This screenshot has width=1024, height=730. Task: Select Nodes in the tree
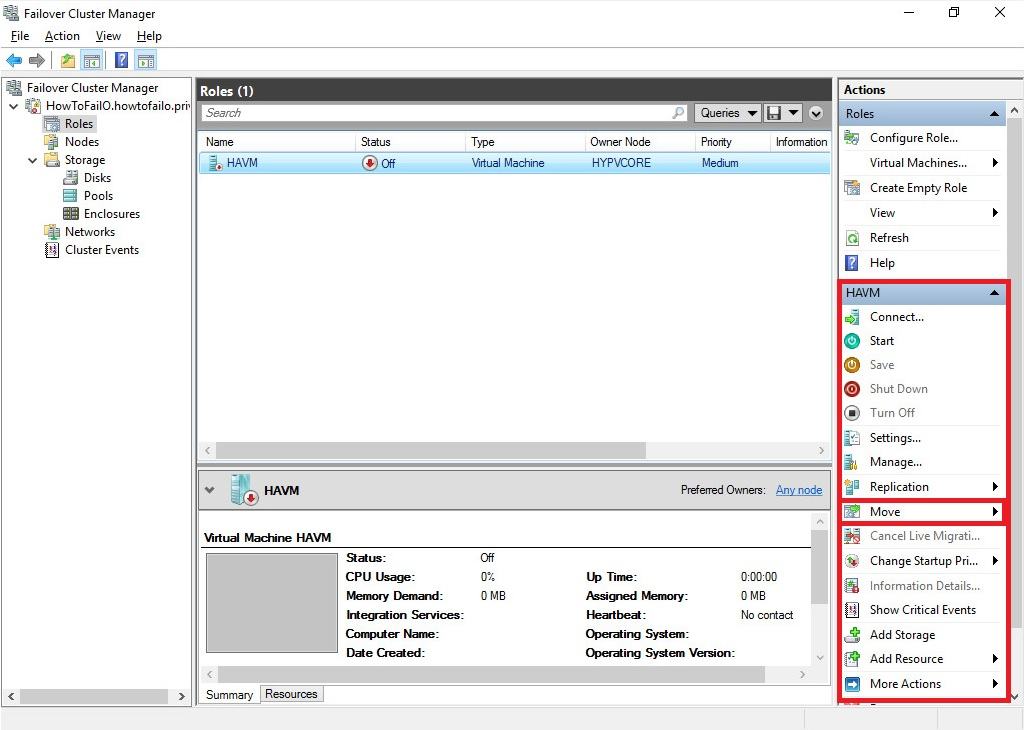[x=82, y=142]
